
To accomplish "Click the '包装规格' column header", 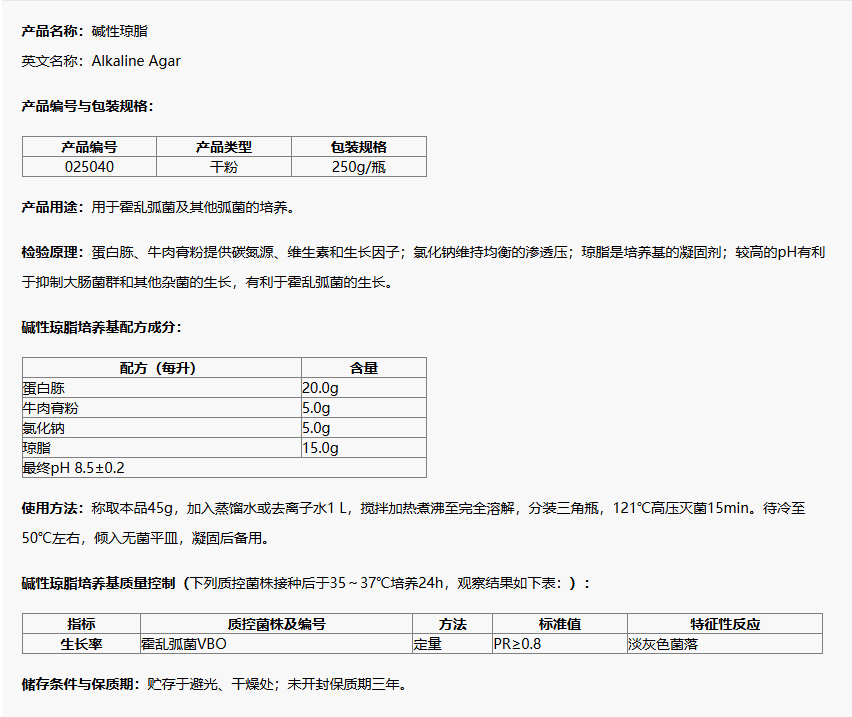I will coord(358,147).
